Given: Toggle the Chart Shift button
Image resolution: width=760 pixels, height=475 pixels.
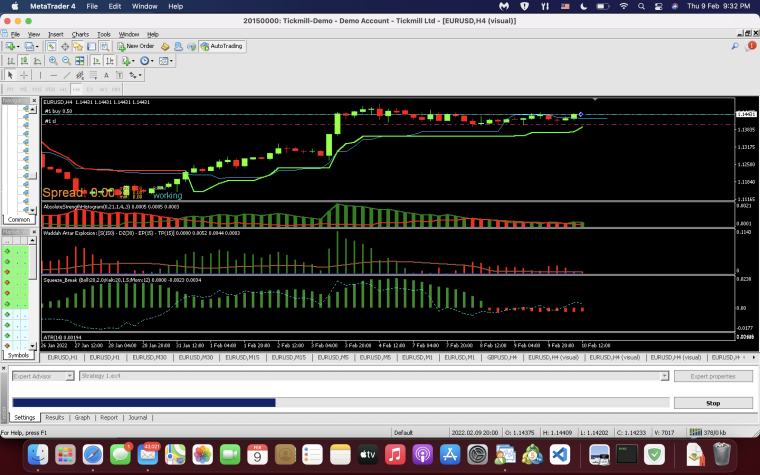Looking at the screenshot, I should [x=110, y=61].
